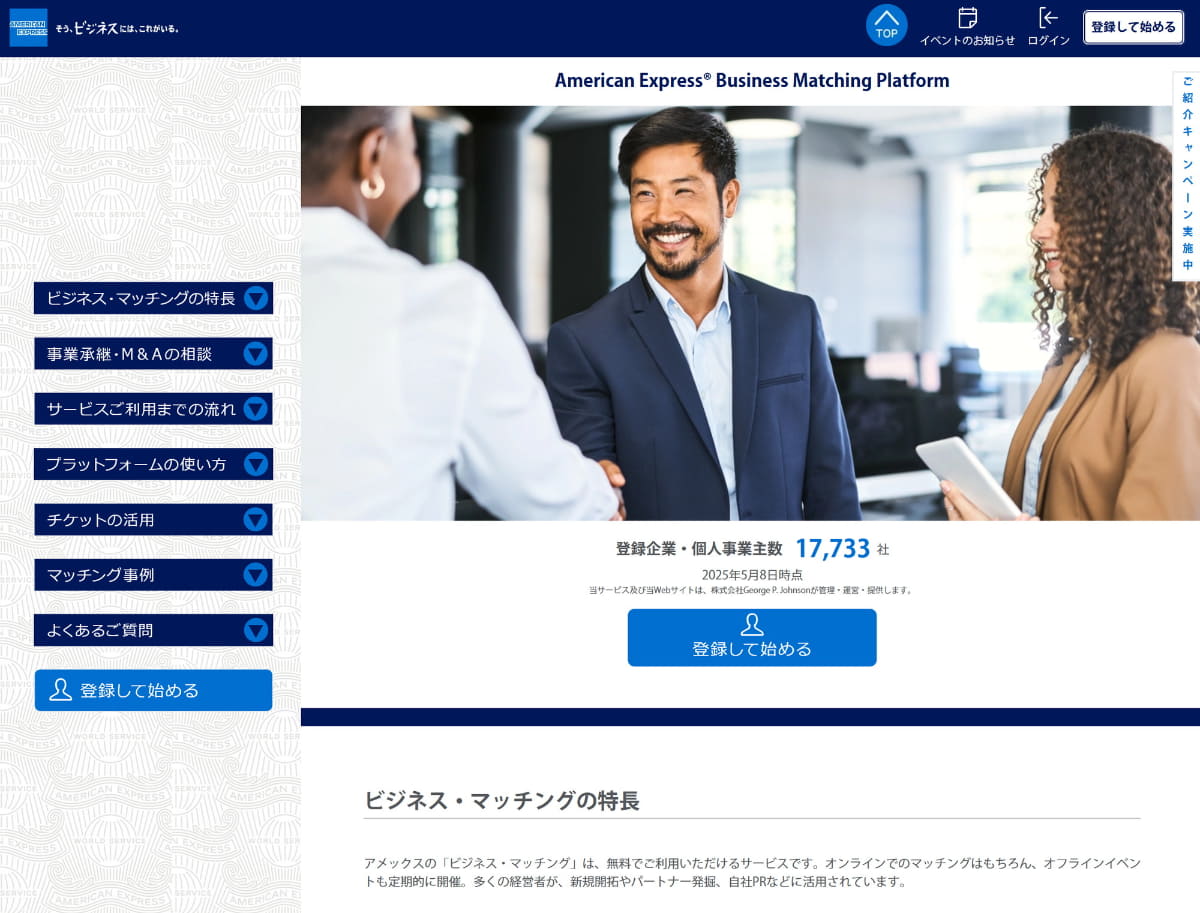1200x913 pixels.
Task: Click the top-right 登録して始める button
Action: [x=1134, y=27]
